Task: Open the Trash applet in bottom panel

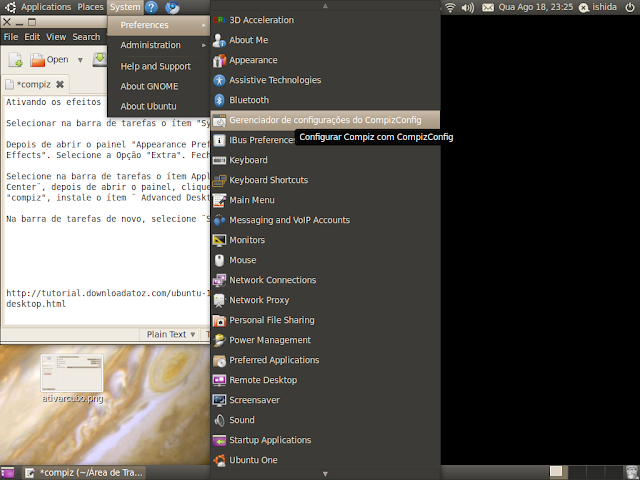Action: pyautogui.click(x=631, y=472)
